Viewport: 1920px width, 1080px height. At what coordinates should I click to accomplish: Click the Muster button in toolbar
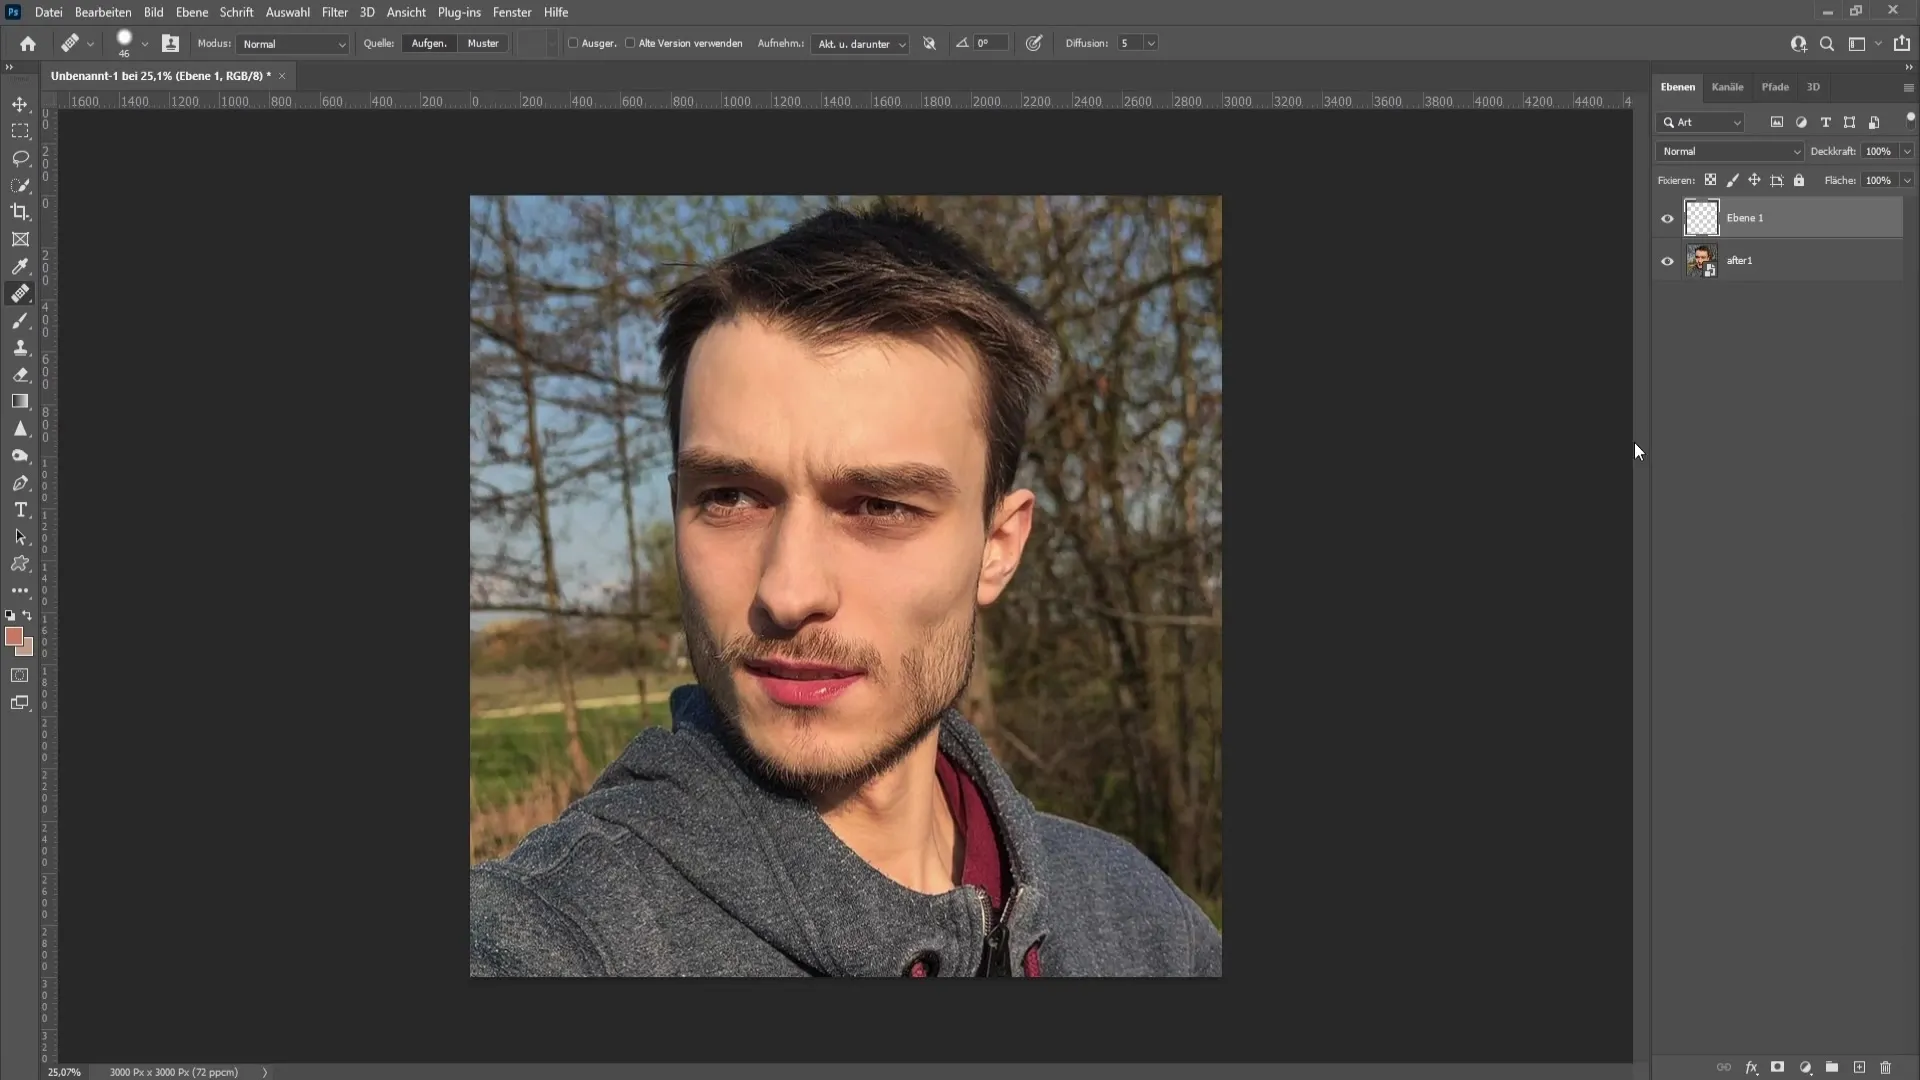click(x=484, y=42)
